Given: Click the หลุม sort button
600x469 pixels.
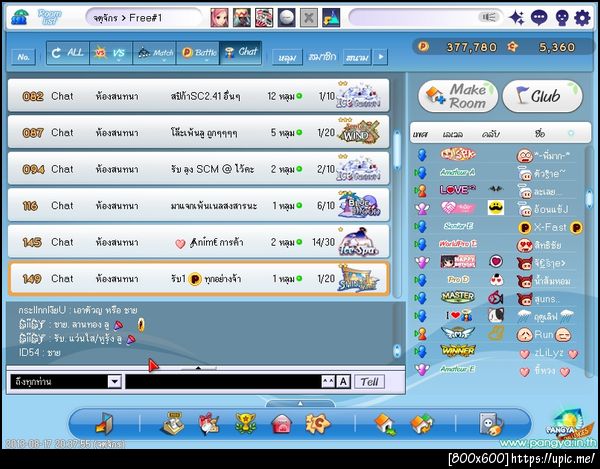Looking at the screenshot, I should click(287, 57).
